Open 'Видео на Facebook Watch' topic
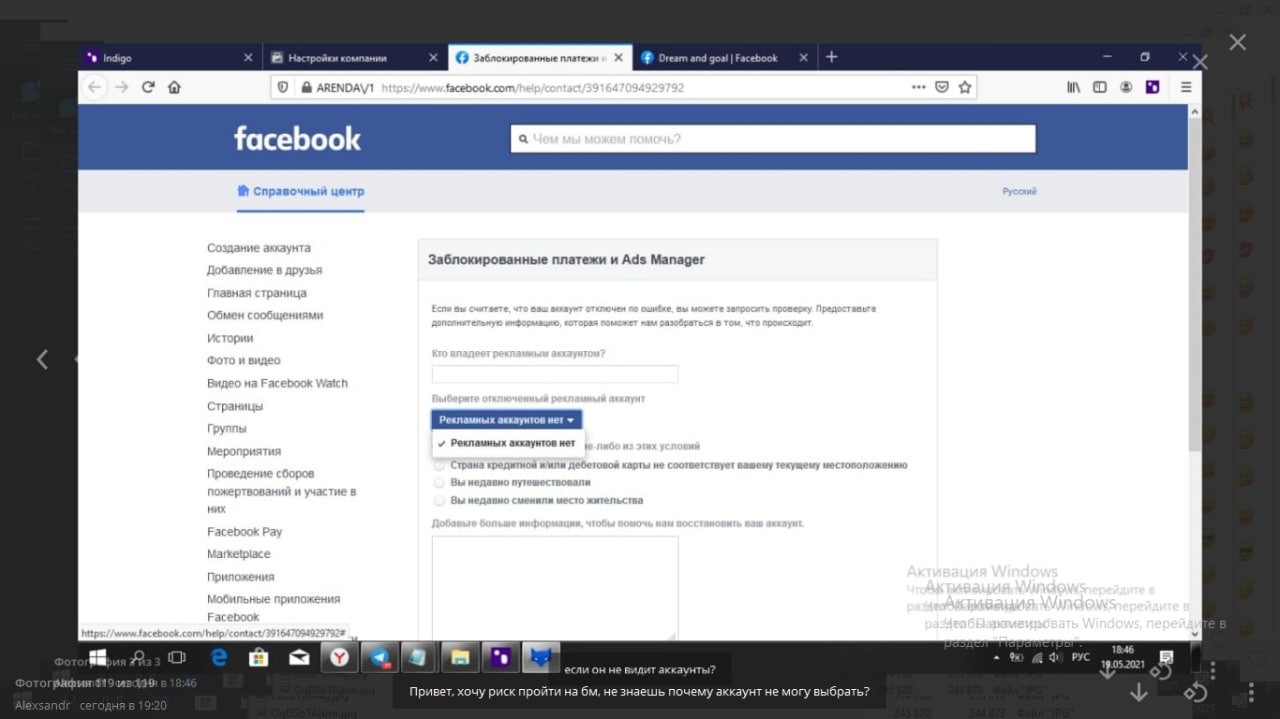This screenshot has height=719, width=1280. point(277,383)
